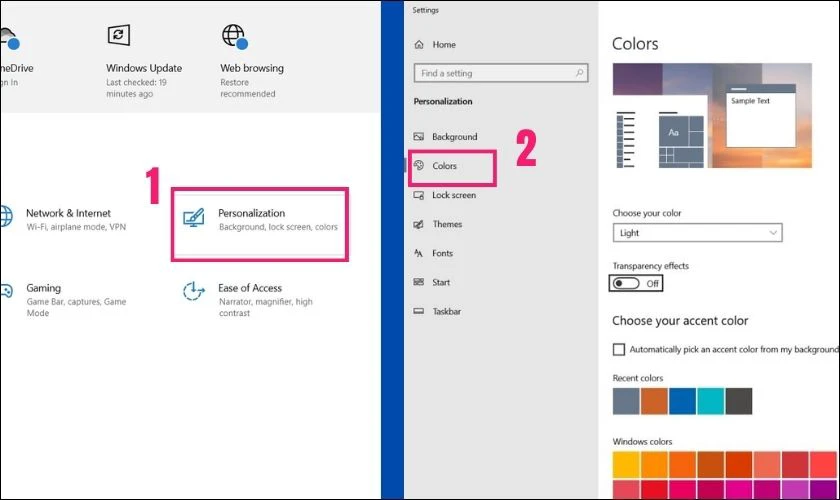This screenshot has height=500, width=840.
Task: Open Ease of Access icon
Action: click(x=193, y=292)
